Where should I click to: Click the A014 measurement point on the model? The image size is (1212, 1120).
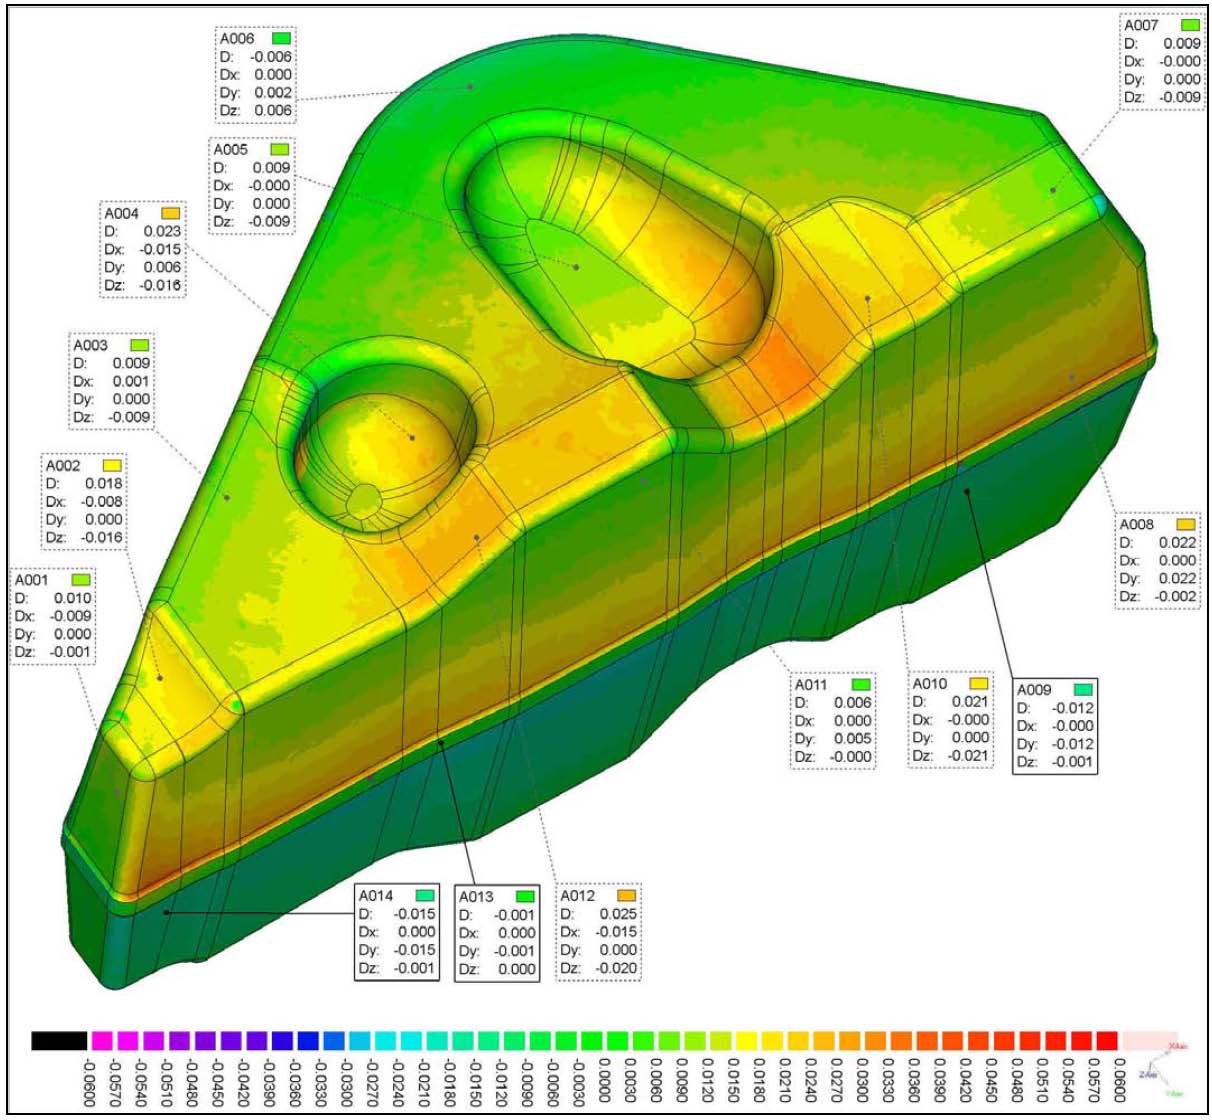(x=167, y=911)
